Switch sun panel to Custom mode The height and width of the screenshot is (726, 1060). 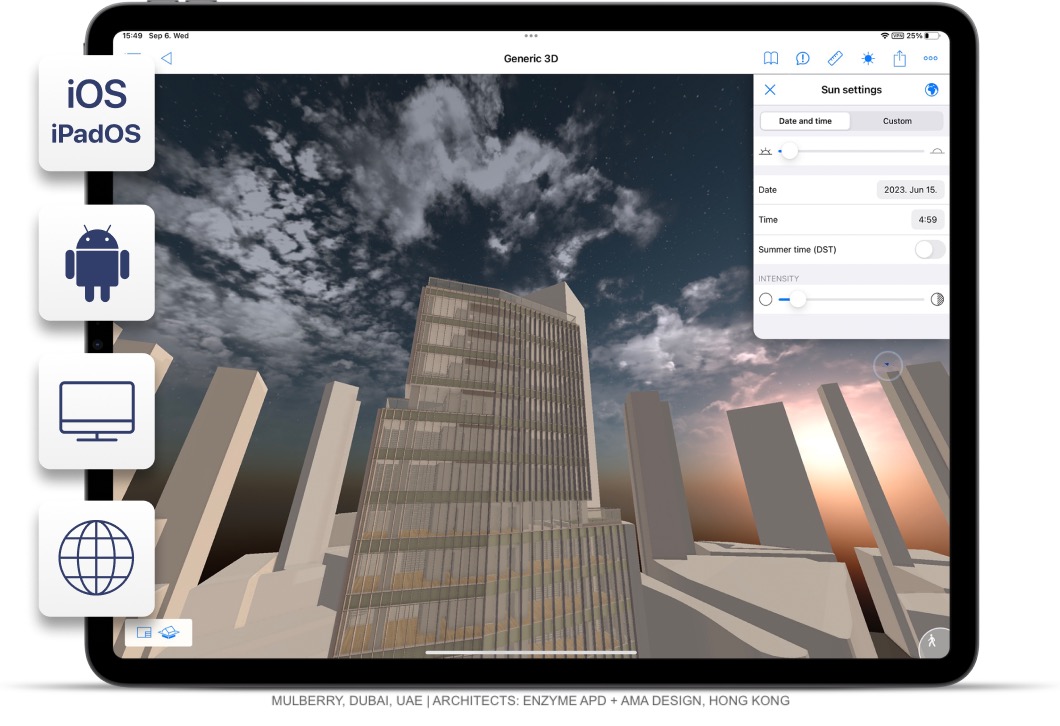897,121
